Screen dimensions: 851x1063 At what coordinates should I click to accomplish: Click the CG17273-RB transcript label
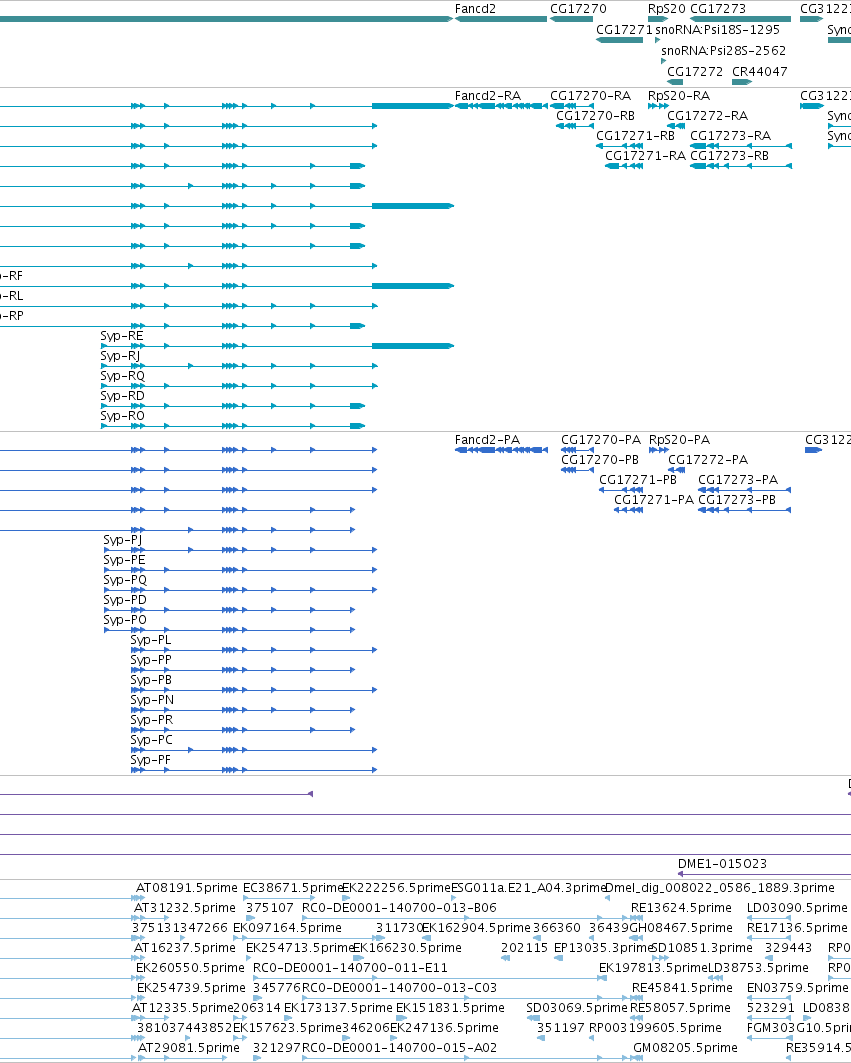coord(730,156)
